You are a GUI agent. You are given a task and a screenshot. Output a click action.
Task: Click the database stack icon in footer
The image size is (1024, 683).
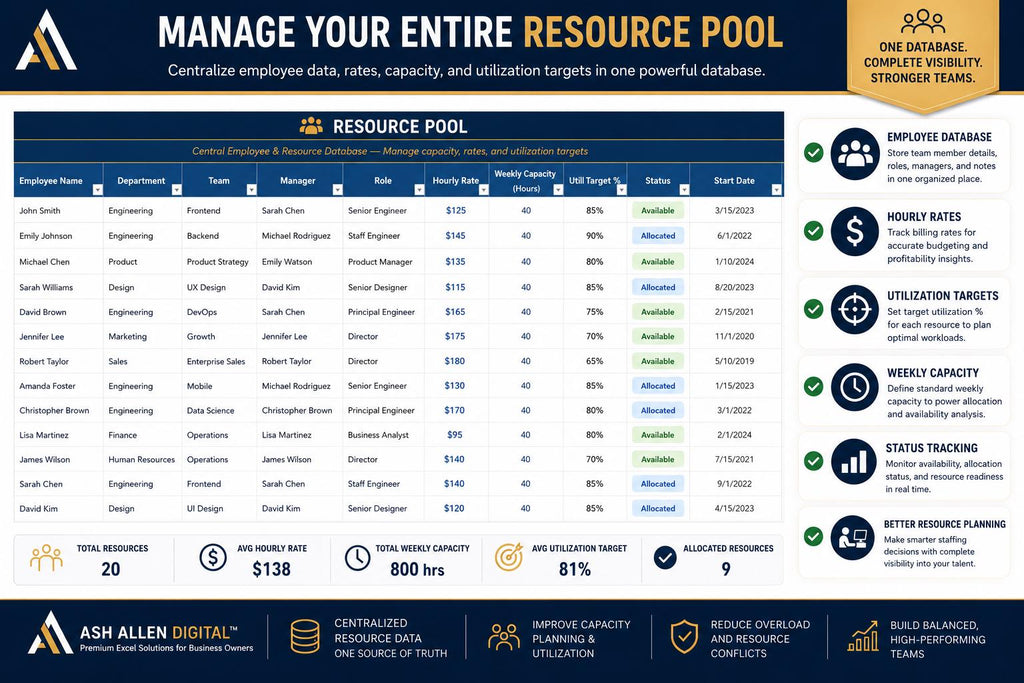coord(305,637)
